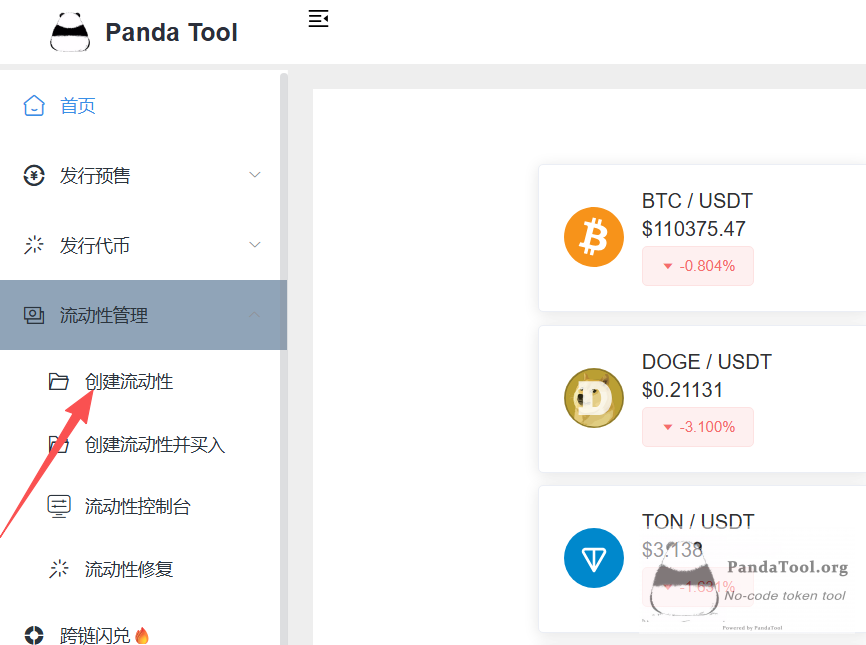Click the Panda Tool logo icon

tap(70, 32)
